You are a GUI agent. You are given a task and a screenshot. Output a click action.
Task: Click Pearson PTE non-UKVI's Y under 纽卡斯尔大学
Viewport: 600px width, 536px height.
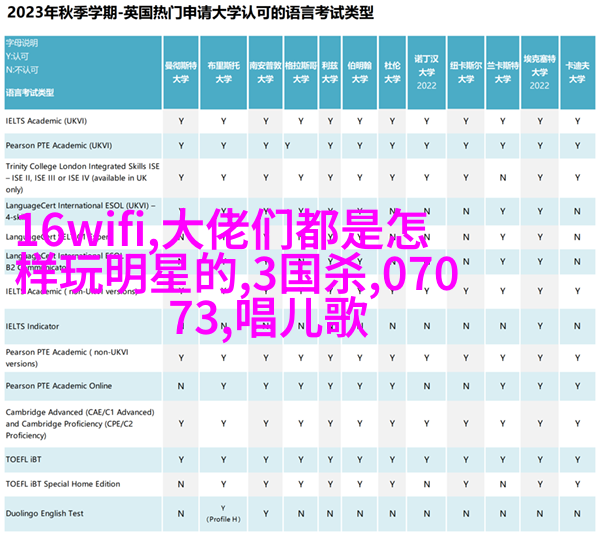(466, 358)
